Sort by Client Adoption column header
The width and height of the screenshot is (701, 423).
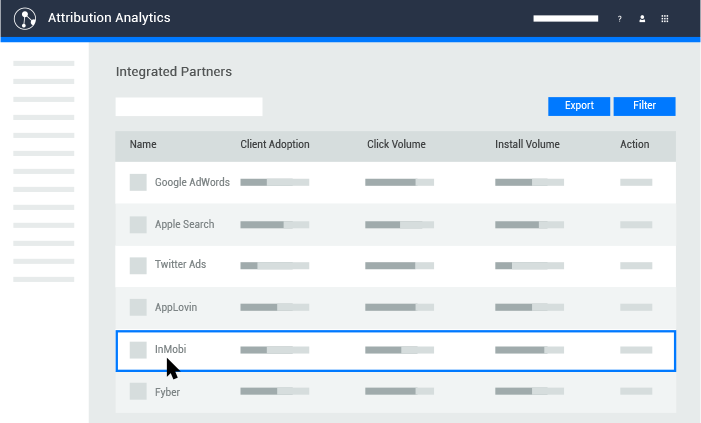pyautogui.click(x=275, y=144)
